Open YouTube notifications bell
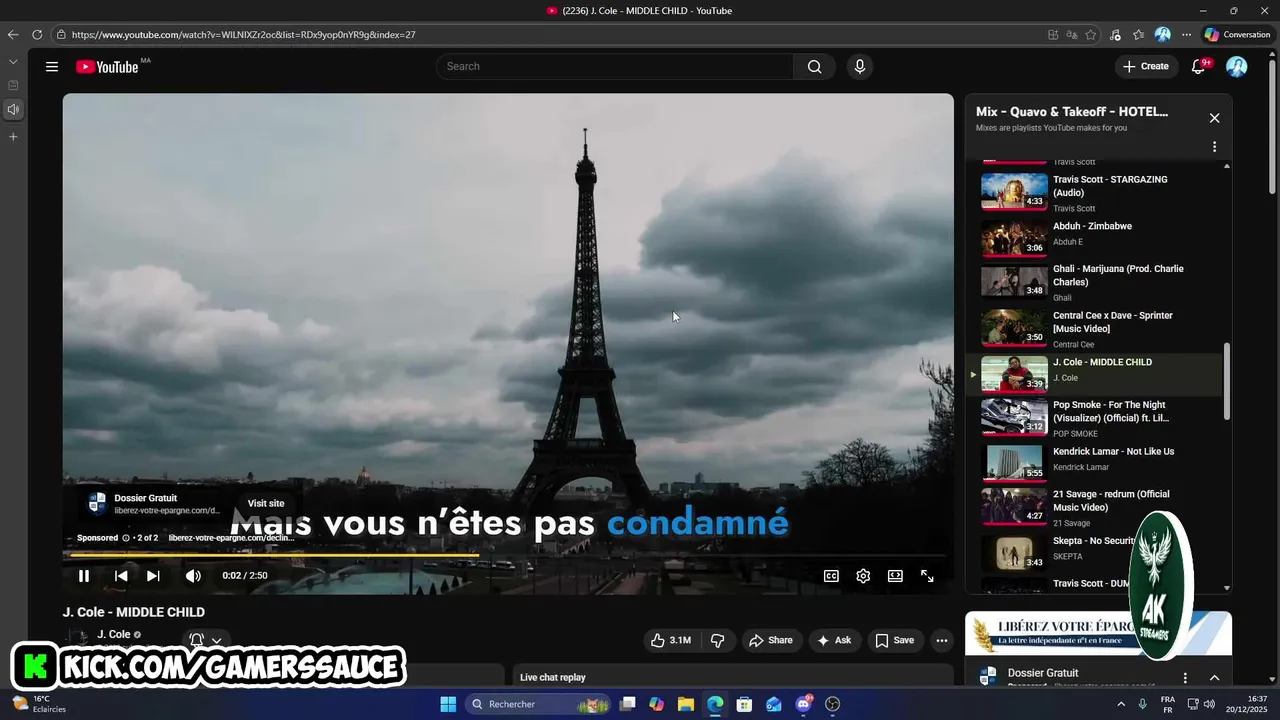Image resolution: width=1280 pixels, height=720 pixels. click(1198, 67)
